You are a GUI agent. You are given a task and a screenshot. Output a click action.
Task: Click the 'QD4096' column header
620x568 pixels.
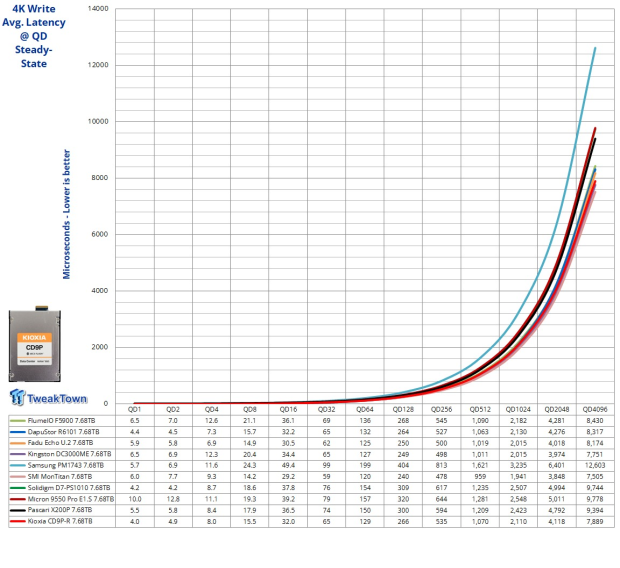[x=595, y=409]
